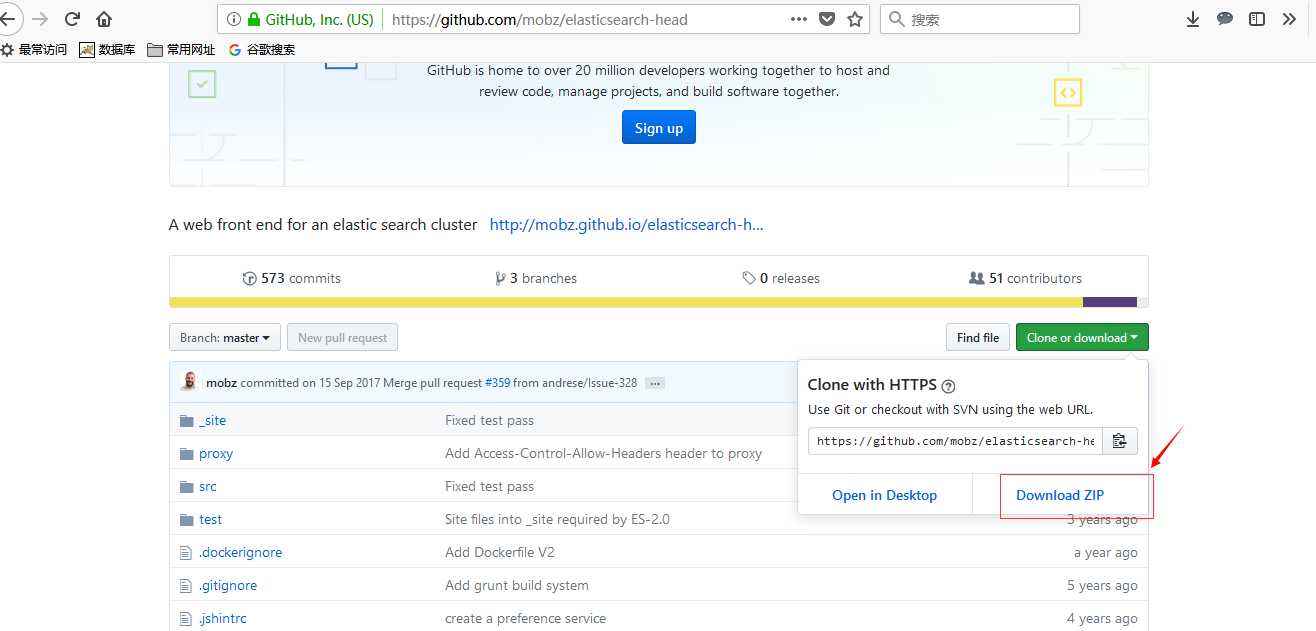Open the page actions three-dot menu
The width and height of the screenshot is (1316, 631).
point(798,19)
